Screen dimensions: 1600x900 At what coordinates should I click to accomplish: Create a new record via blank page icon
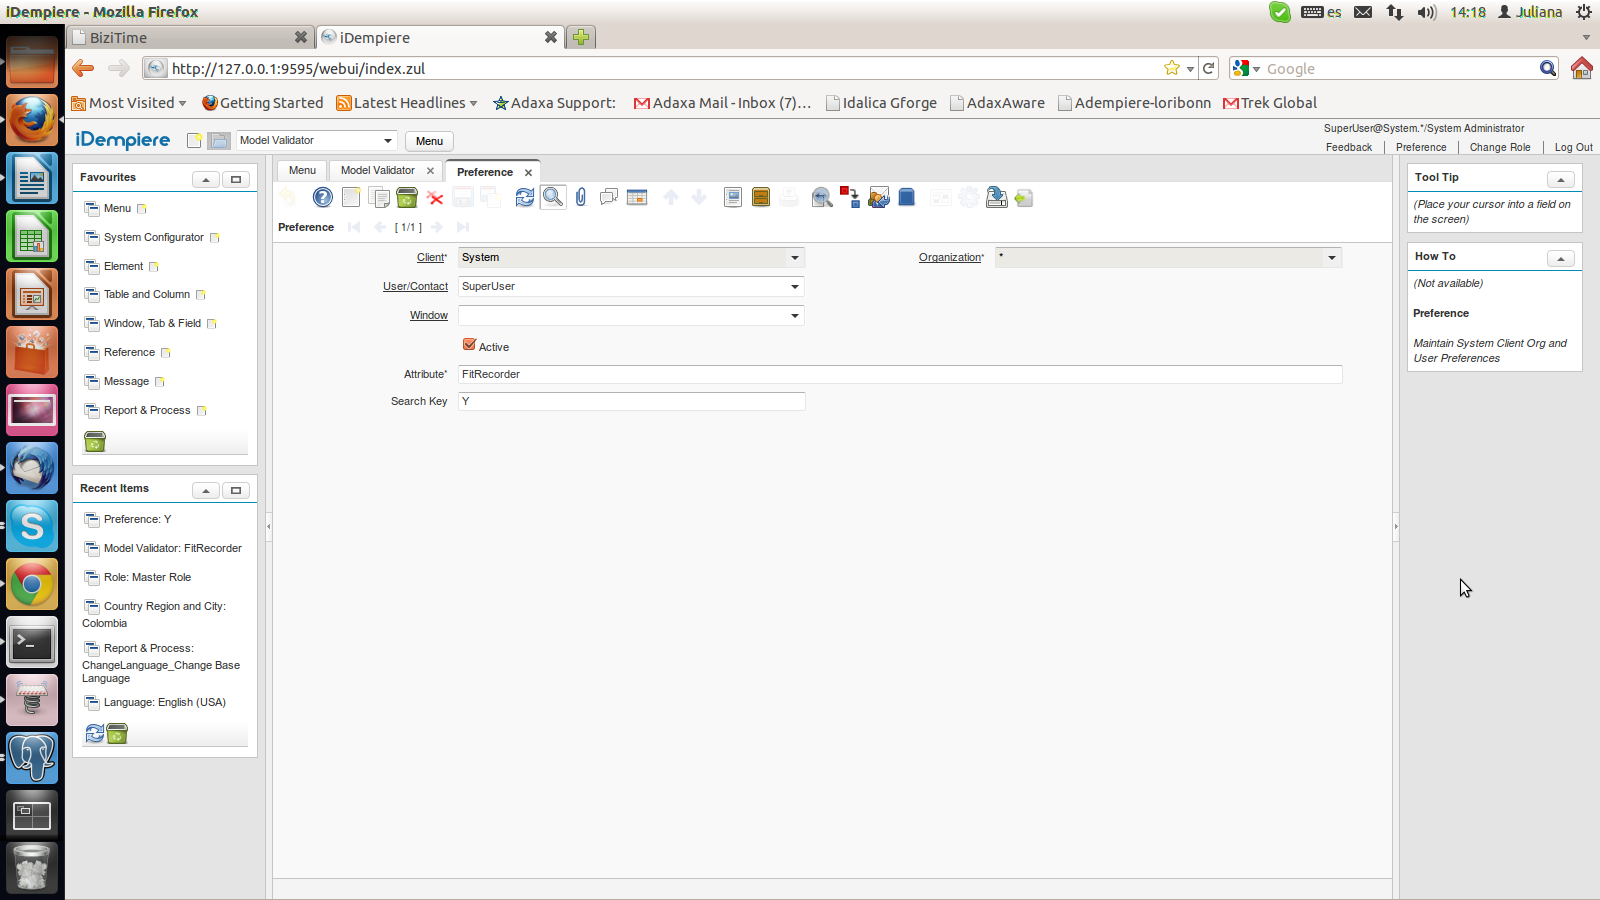click(351, 197)
